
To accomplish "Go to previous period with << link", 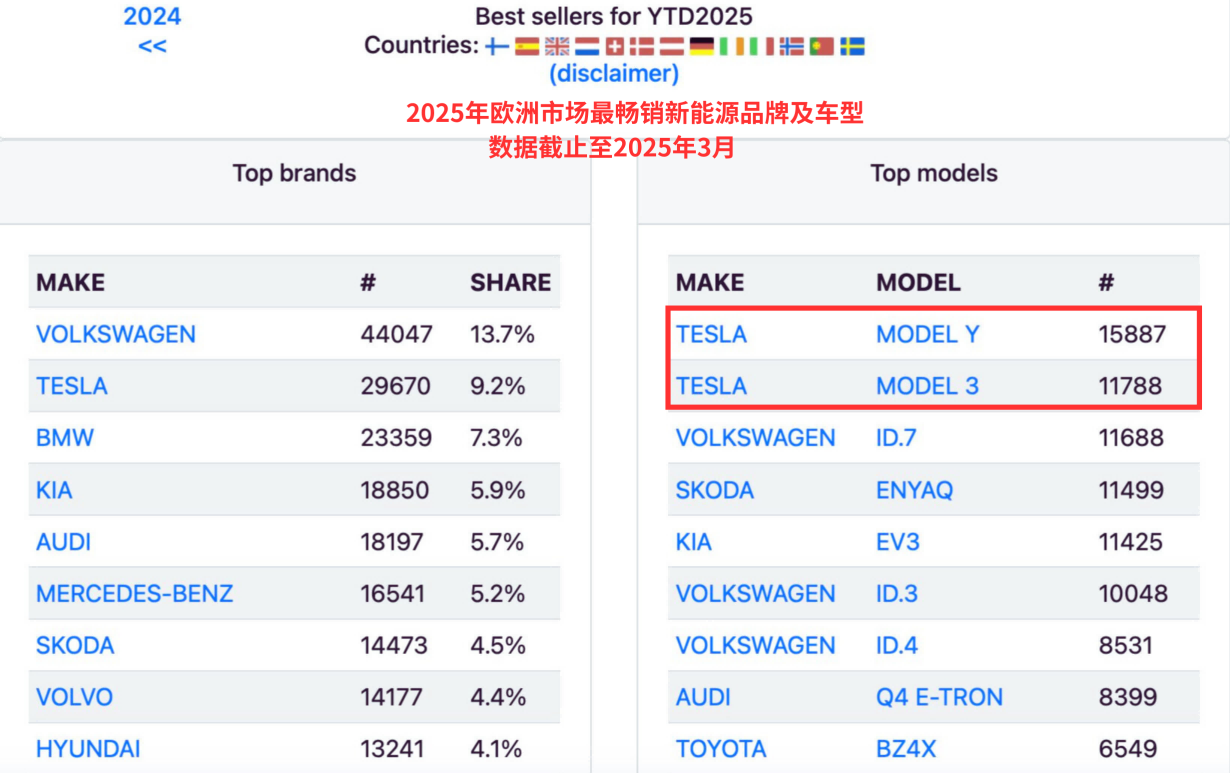I will coord(152,46).
